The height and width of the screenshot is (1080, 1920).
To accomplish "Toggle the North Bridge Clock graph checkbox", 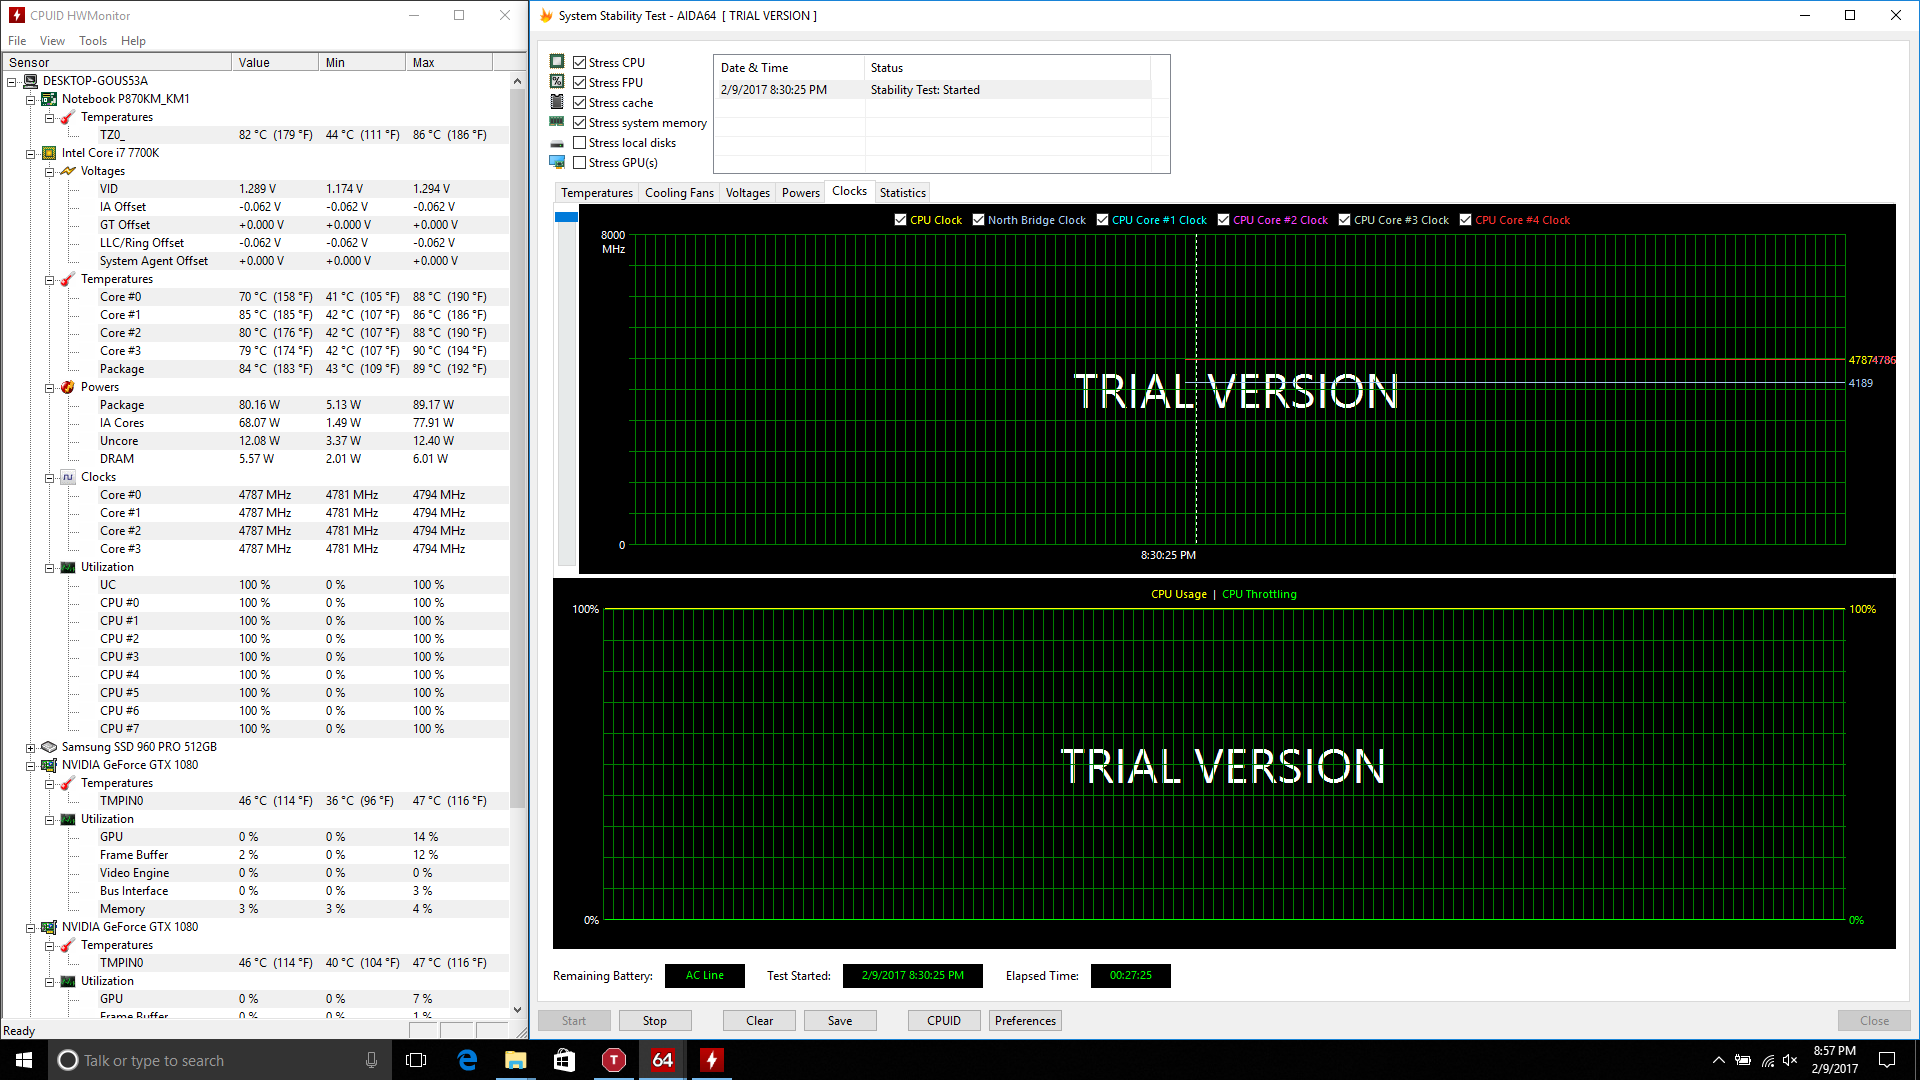I will (978, 220).
